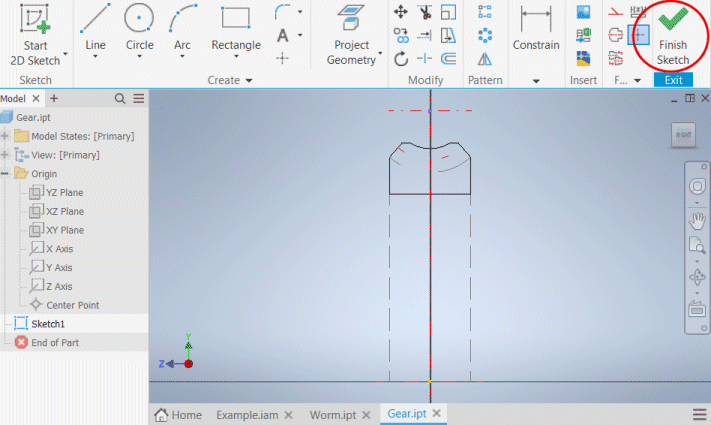711x425 pixels.
Task: Expand the Model States node
Action: (x=5, y=136)
